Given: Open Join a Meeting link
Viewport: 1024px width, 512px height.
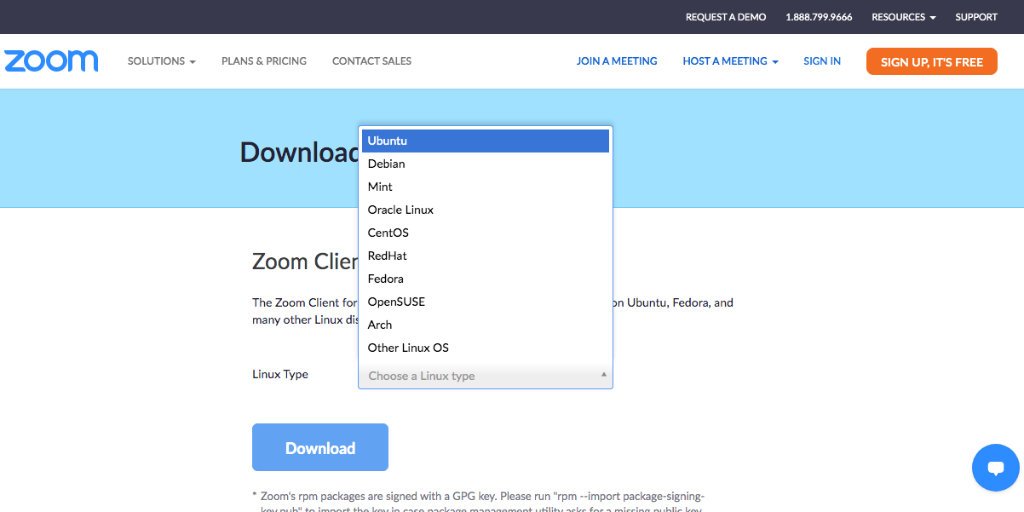Looking at the screenshot, I should tap(616, 61).
